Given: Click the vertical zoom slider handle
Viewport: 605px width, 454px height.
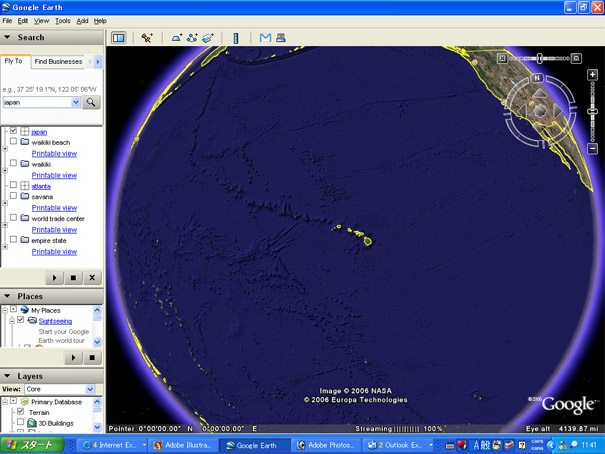Looking at the screenshot, I should (x=592, y=111).
